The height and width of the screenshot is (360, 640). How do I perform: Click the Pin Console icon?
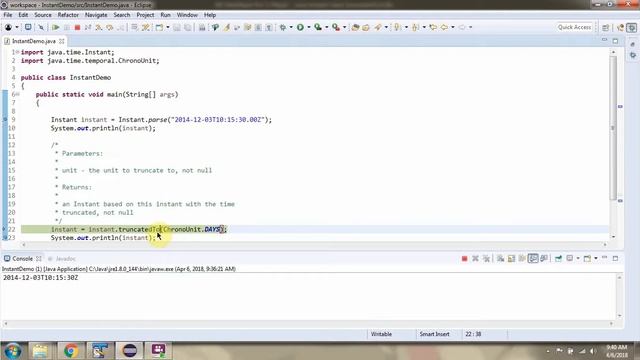pyautogui.click(x=558, y=258)
